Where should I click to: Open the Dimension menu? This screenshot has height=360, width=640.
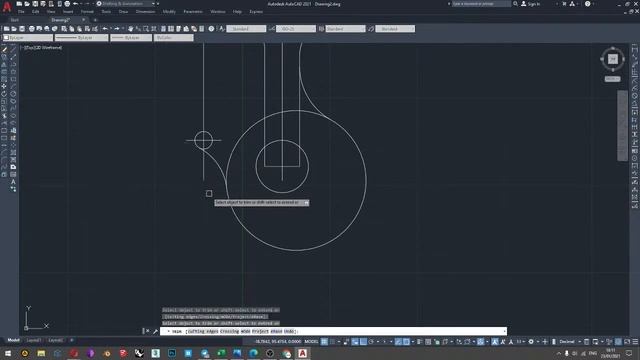coord(145,12)
